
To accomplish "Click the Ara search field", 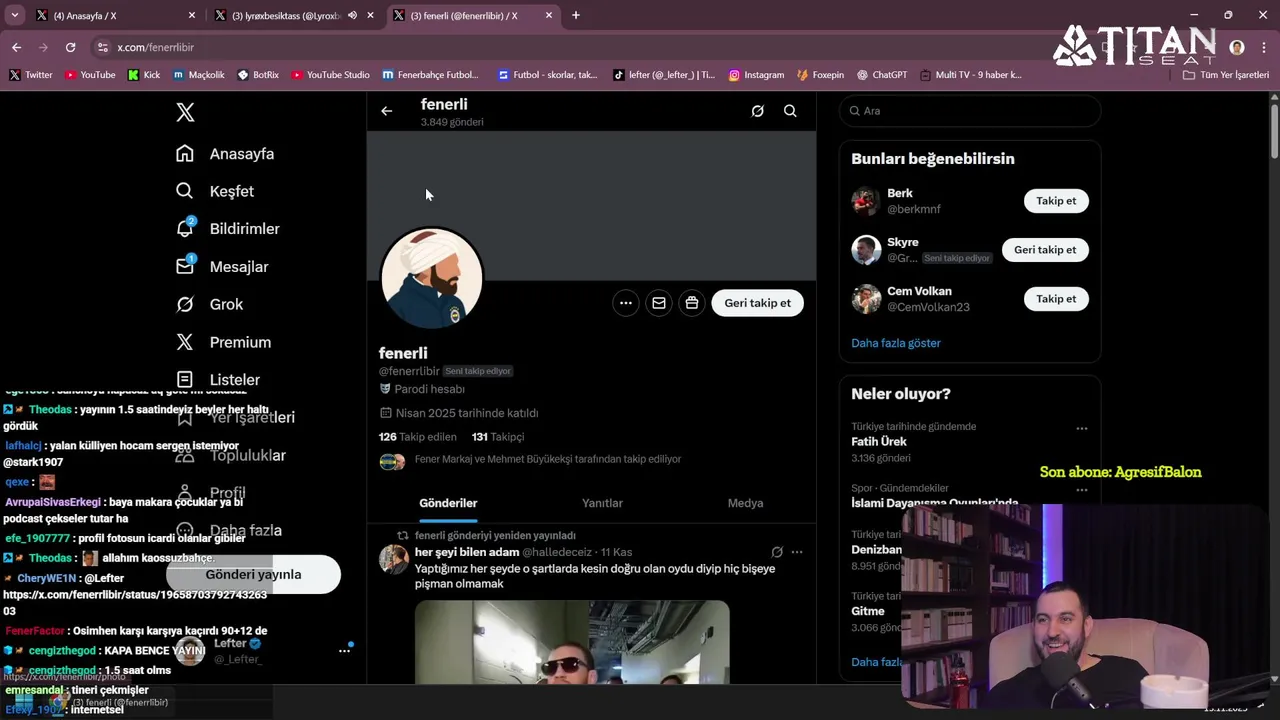I will click(970, 111).
